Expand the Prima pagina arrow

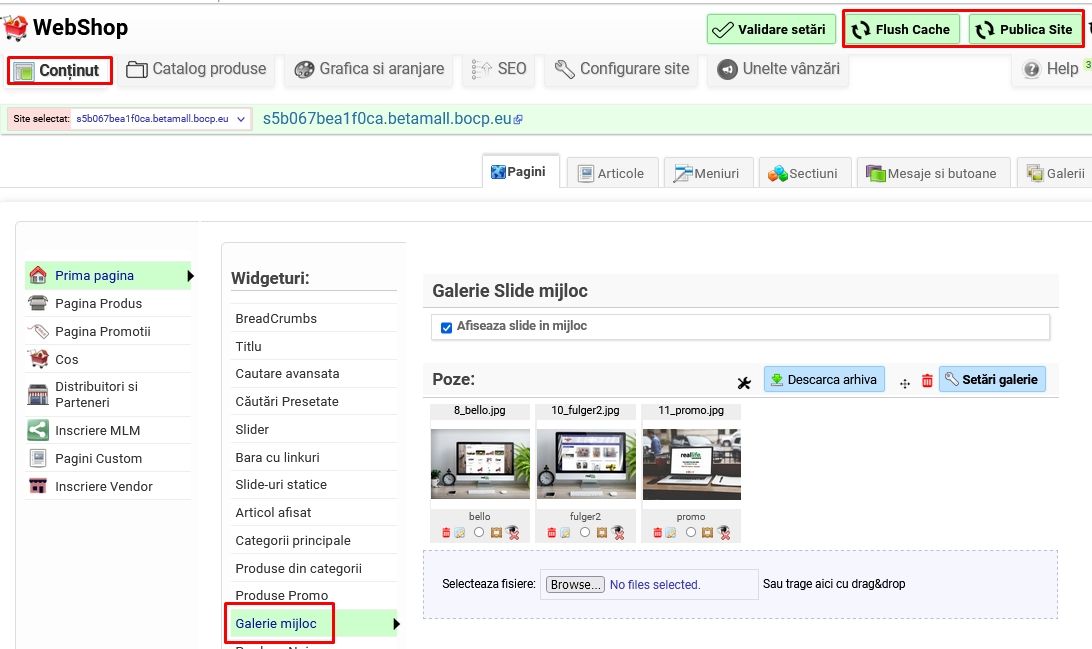190,276
